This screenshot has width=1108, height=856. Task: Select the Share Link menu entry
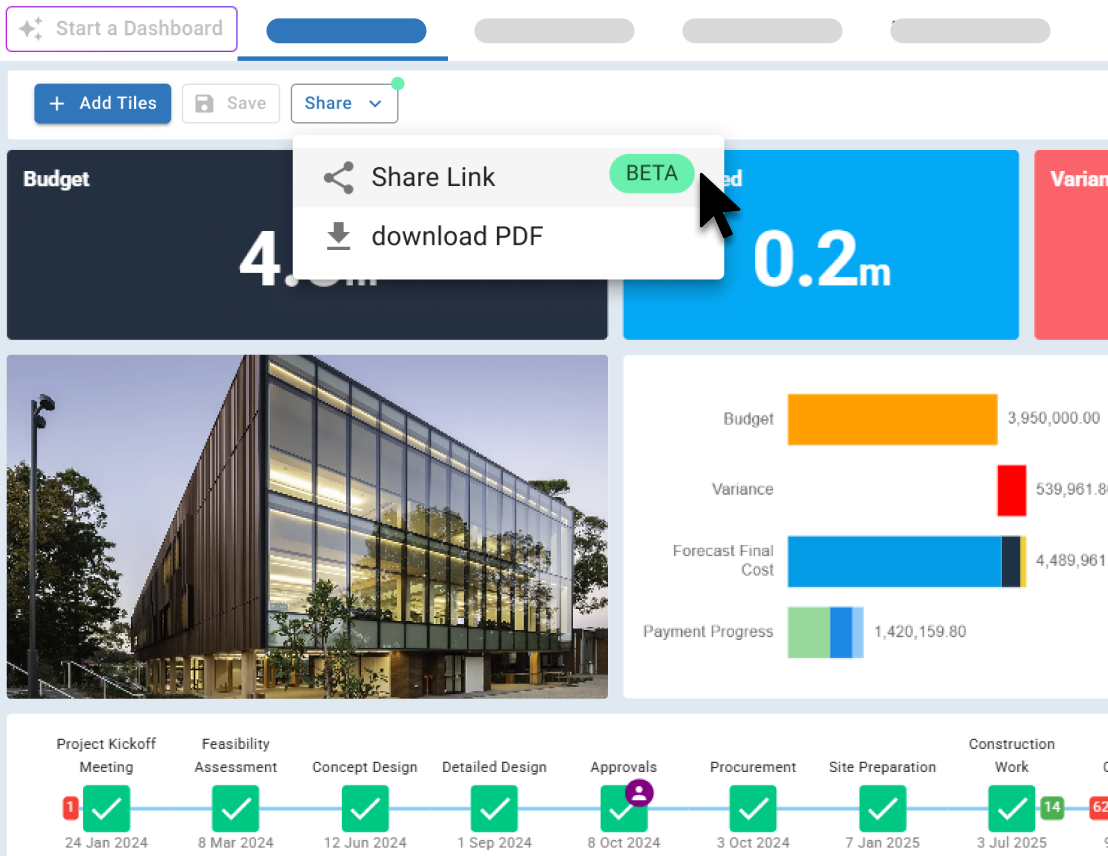pos(433,177)
